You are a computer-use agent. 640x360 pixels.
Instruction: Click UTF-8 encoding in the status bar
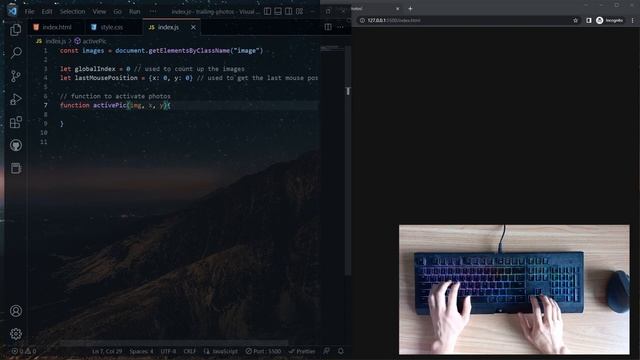(168, 351)
